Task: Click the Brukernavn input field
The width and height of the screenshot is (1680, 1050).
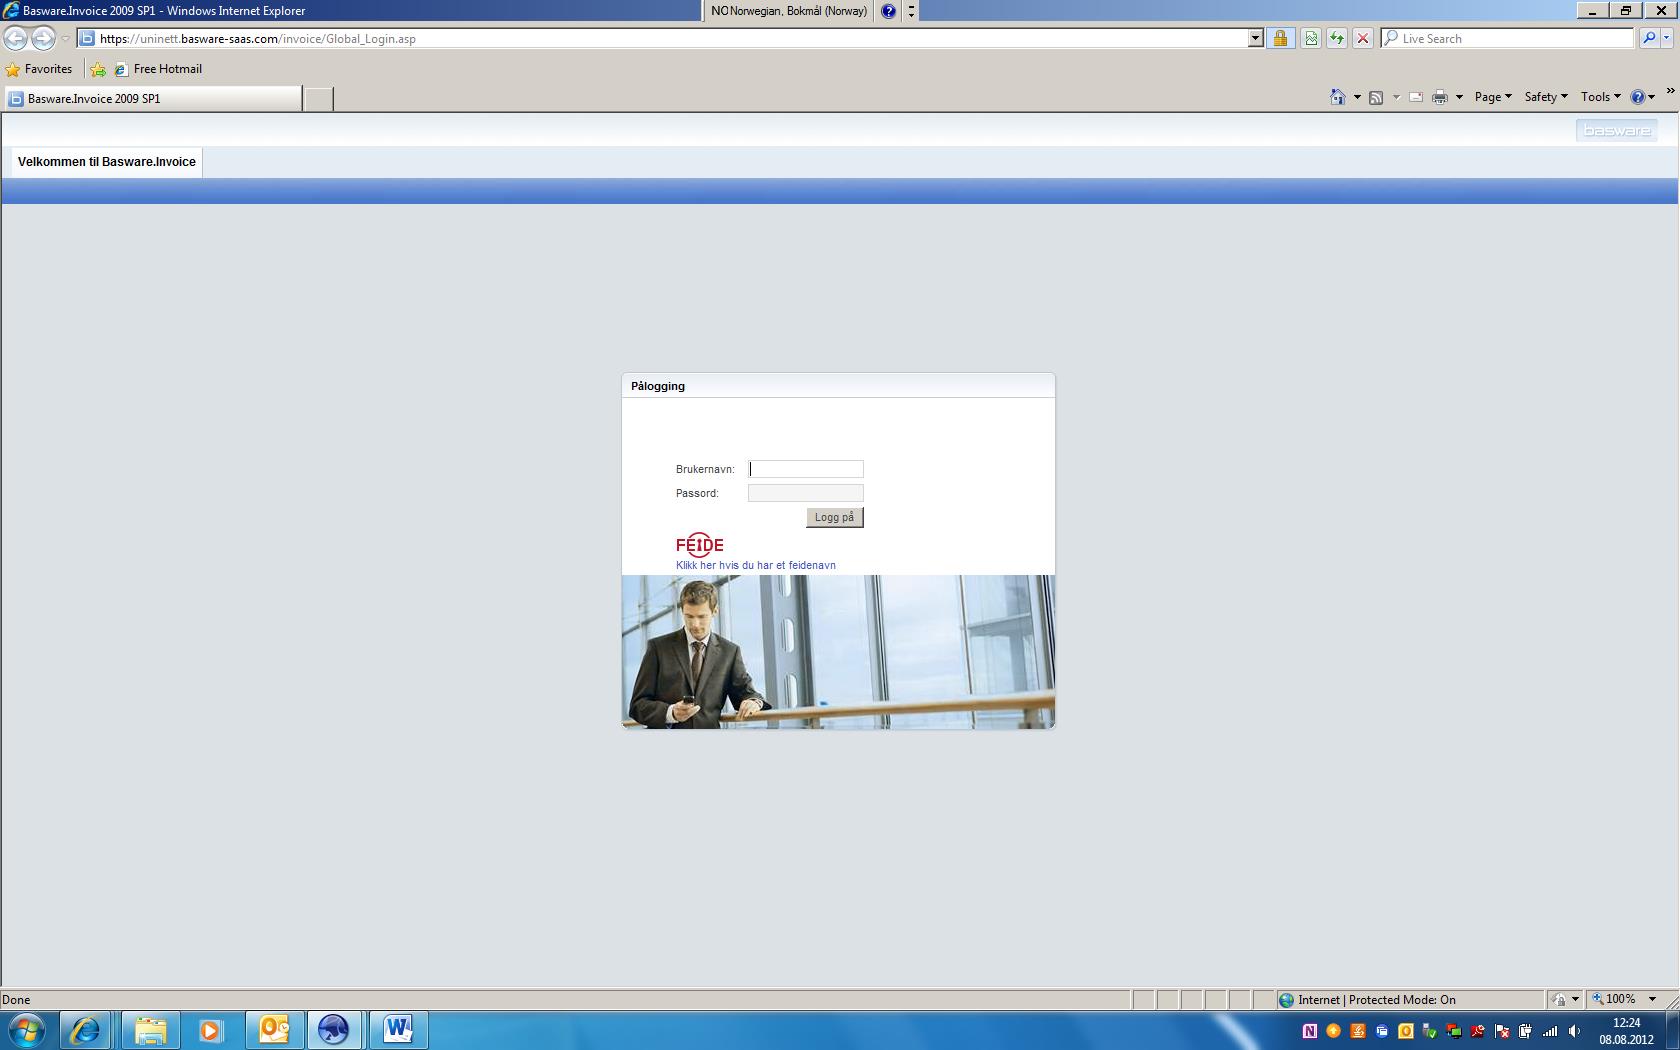Action: [806, 469]
